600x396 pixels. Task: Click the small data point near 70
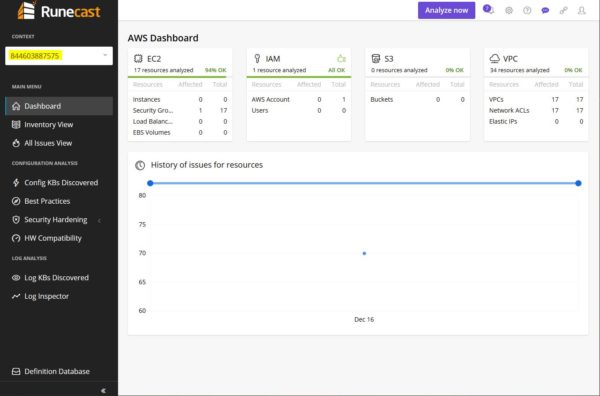click(364, 253)
